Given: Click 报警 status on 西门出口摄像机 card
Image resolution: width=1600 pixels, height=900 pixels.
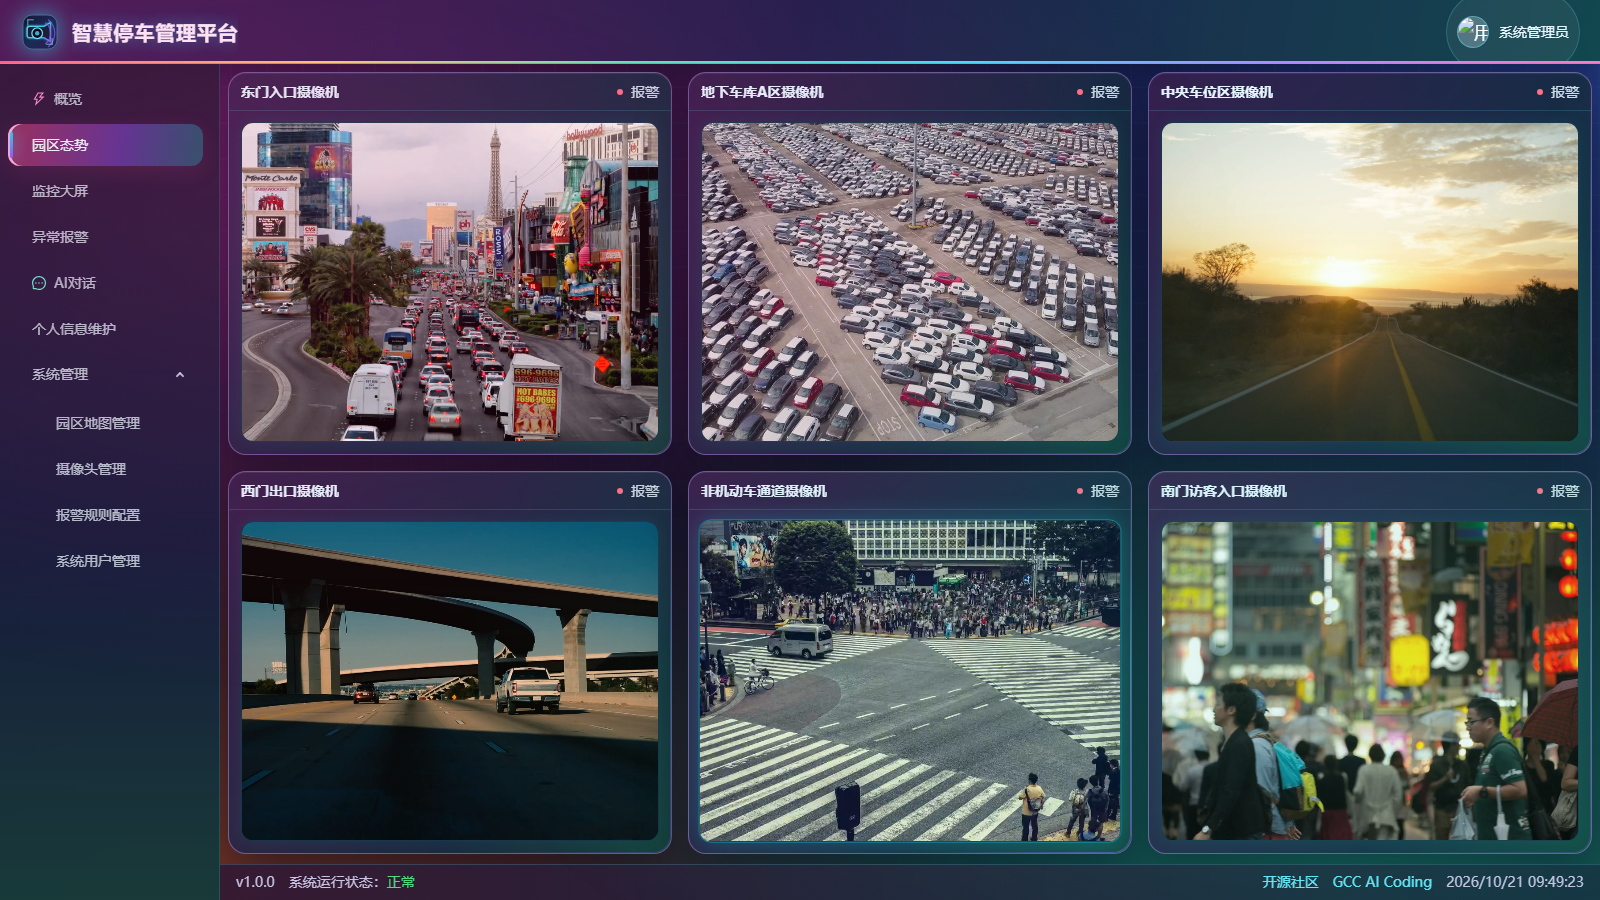Looking at the screenshot, I should [x=638, y=491].
